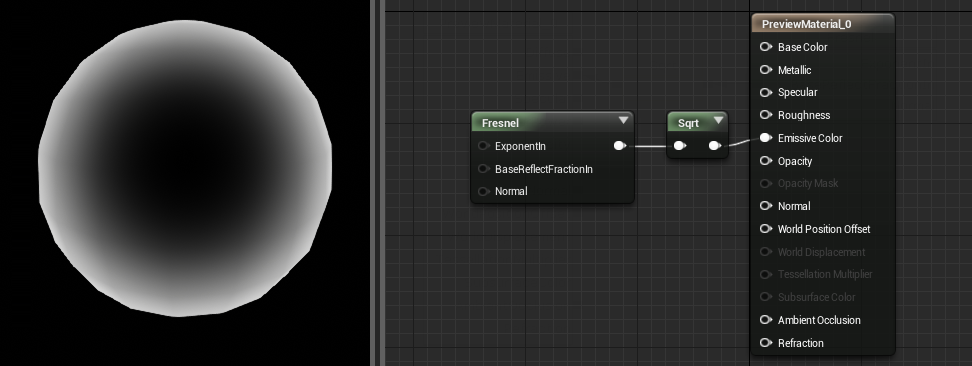Click the disabled Subsurface Color pin
This screenshot has height=366, width=972.
(766, 297)
